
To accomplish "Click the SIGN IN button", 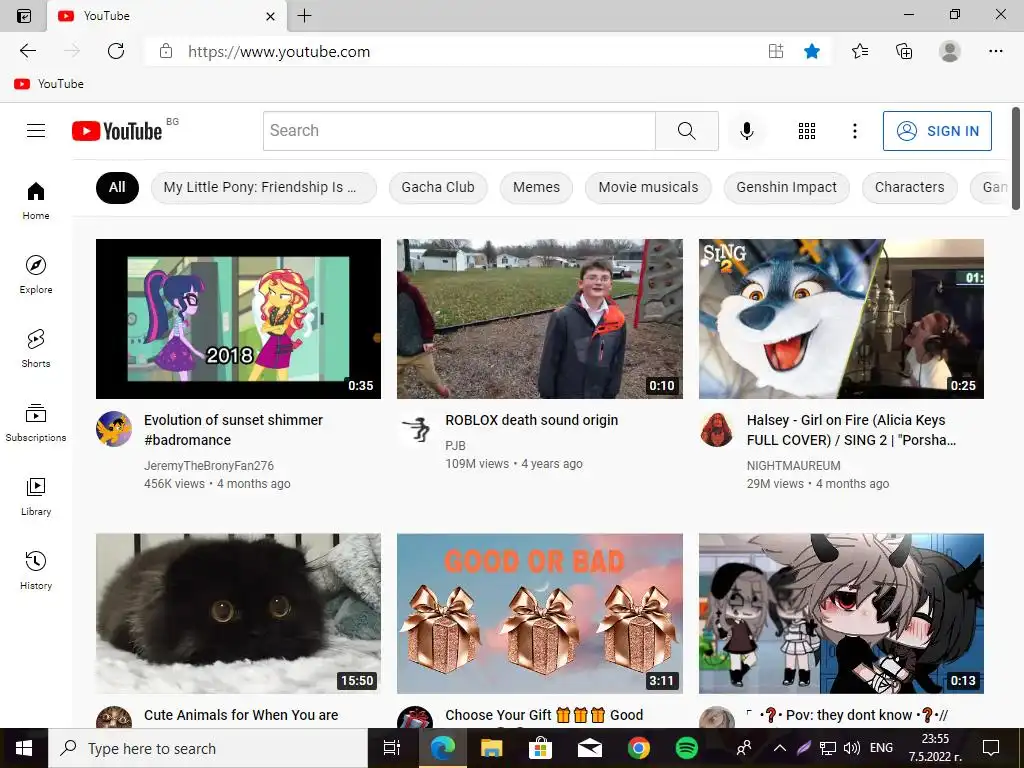I will coord(937,131).
